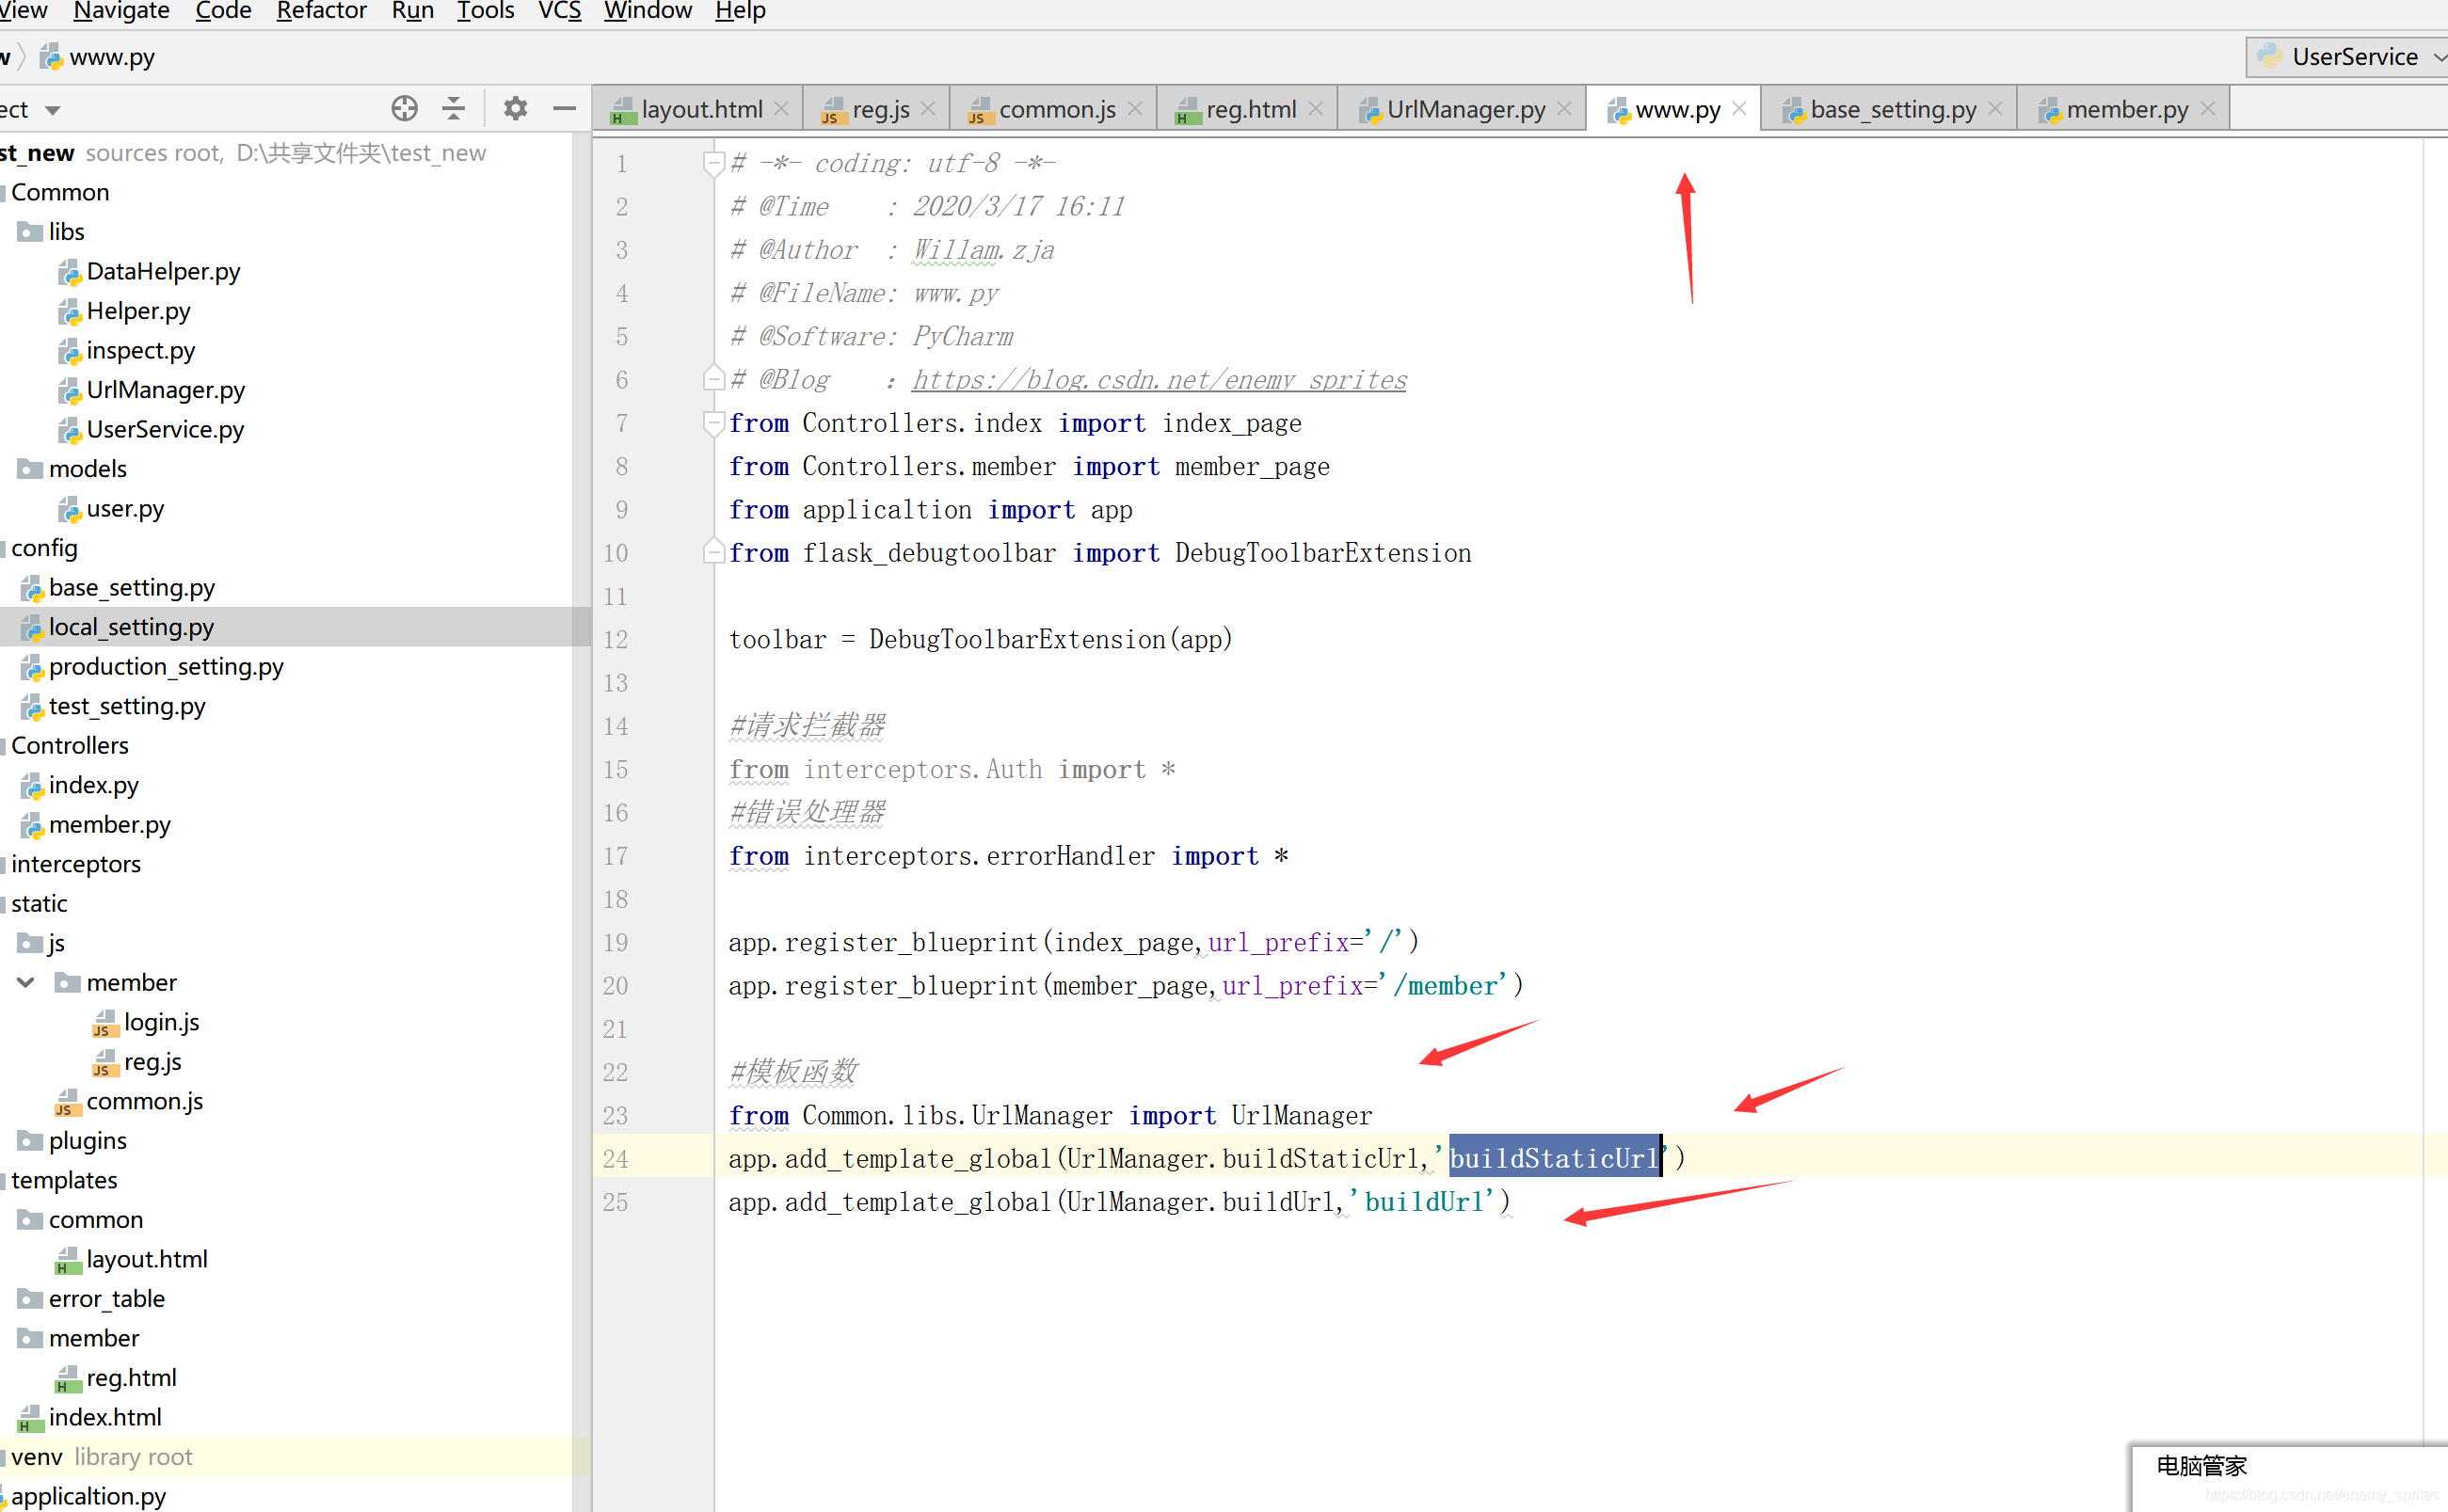This screenshot has width=2448, height=1512.
Task: Open the Refactor menu
Action: (321, 11)
